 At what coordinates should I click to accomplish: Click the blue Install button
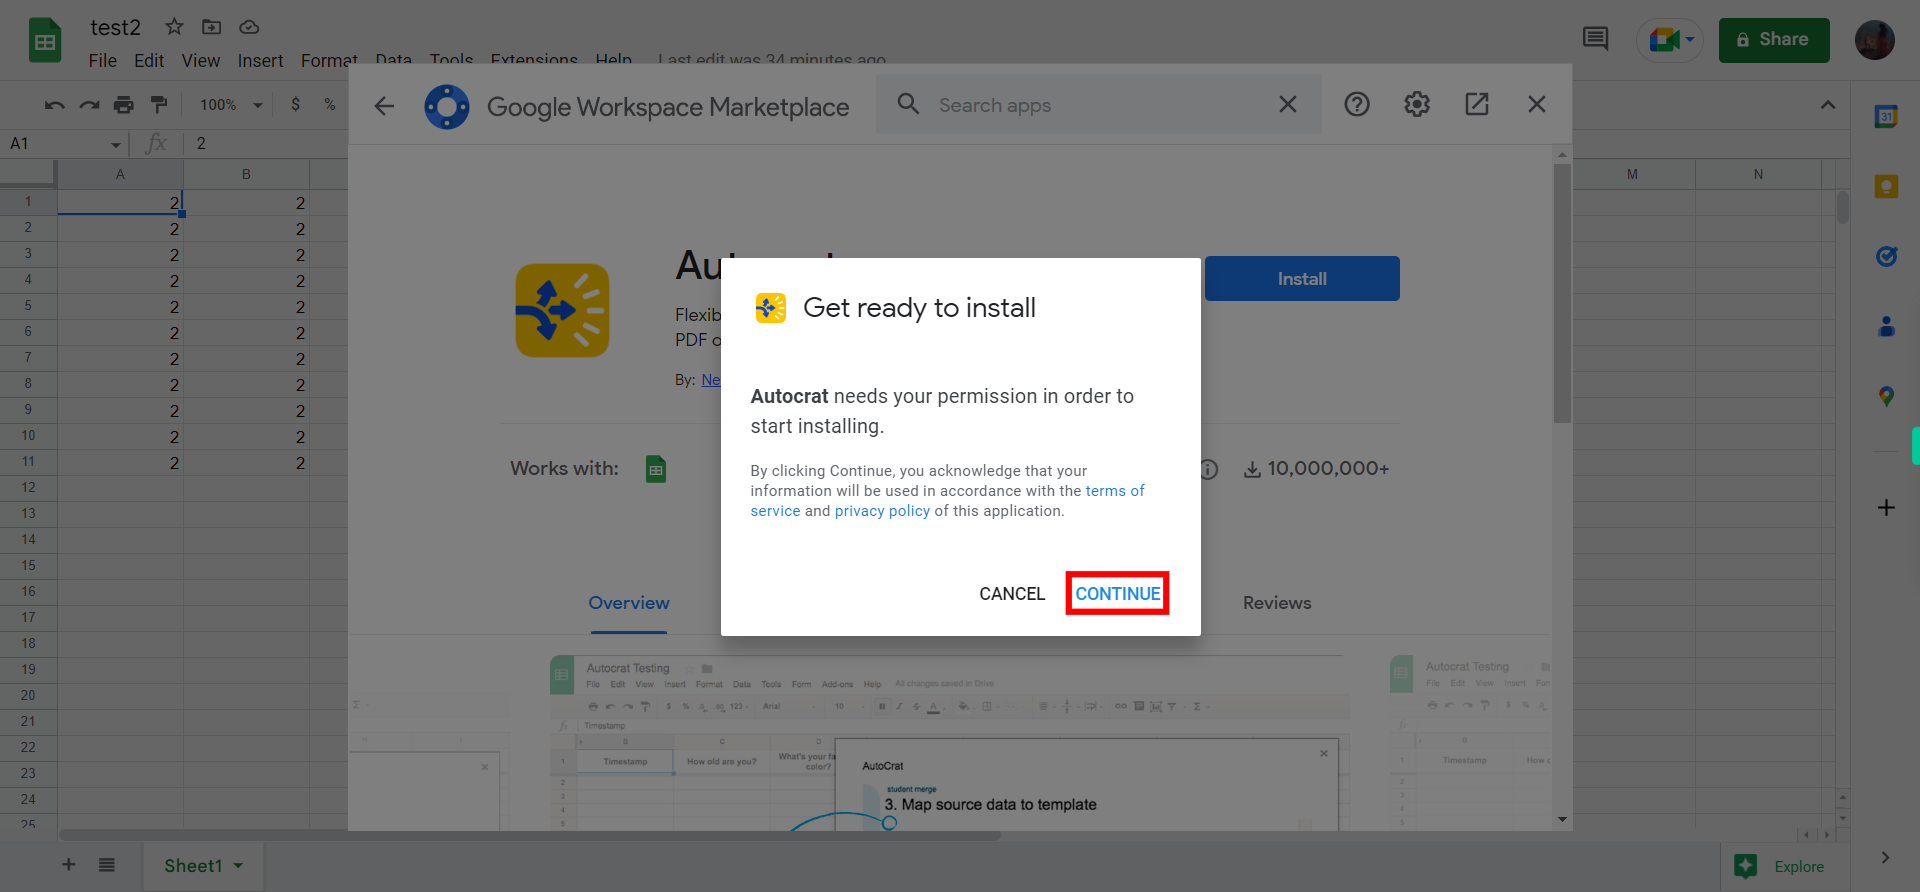point(1302,279)
